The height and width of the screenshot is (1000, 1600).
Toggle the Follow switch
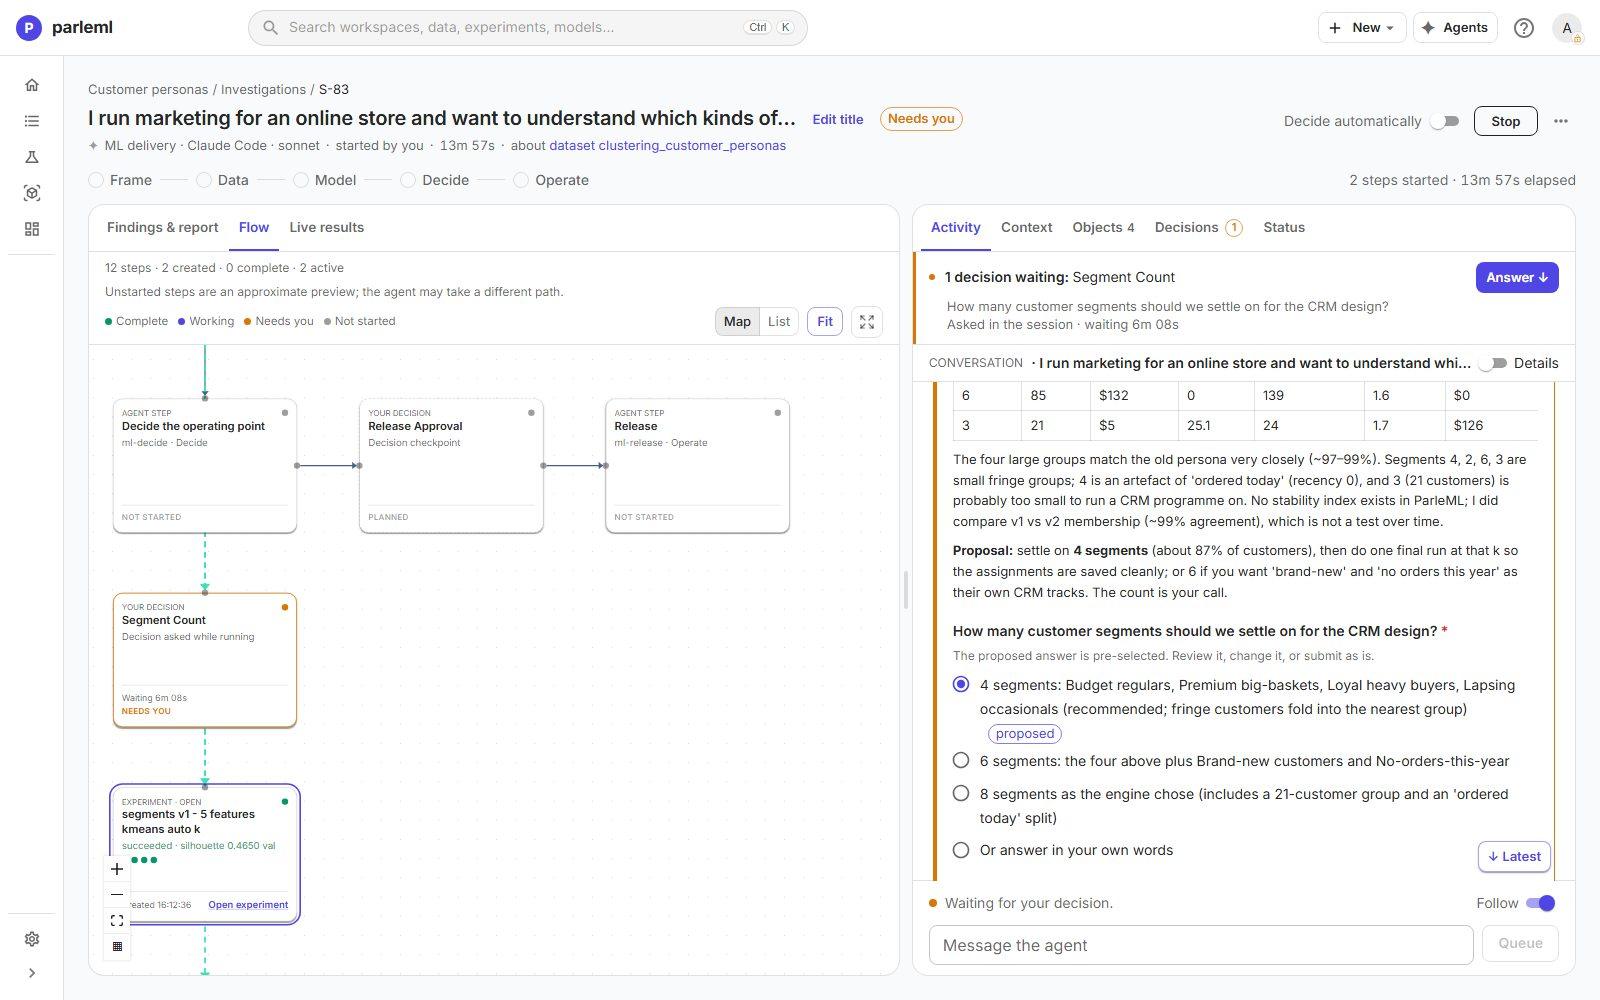[x=1540, y=903]
